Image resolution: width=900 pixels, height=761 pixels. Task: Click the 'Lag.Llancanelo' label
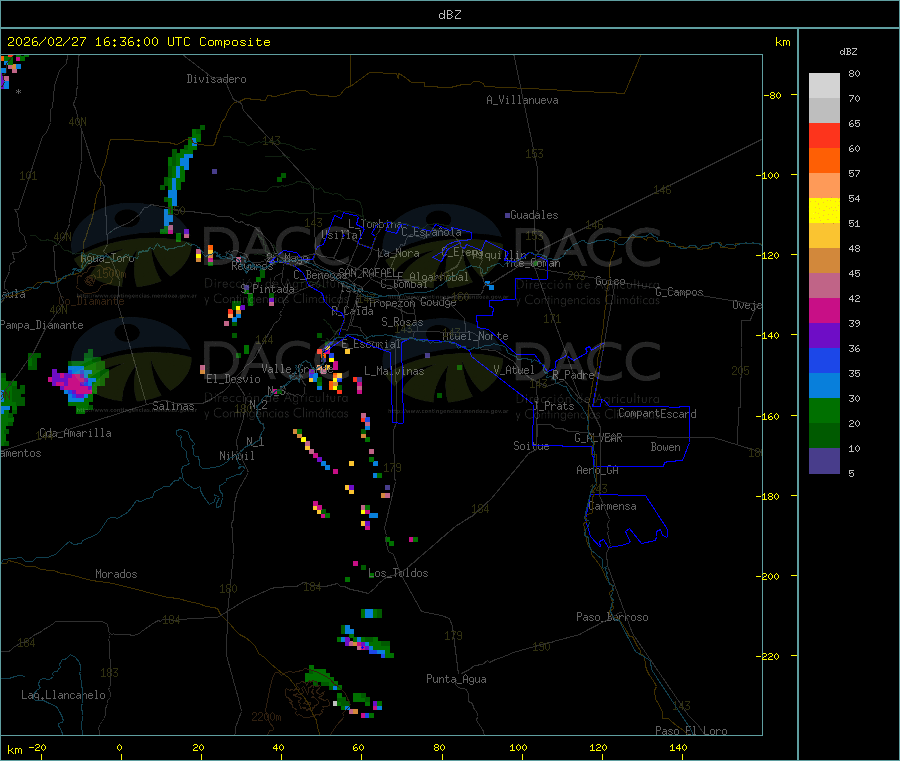point(64,695)
